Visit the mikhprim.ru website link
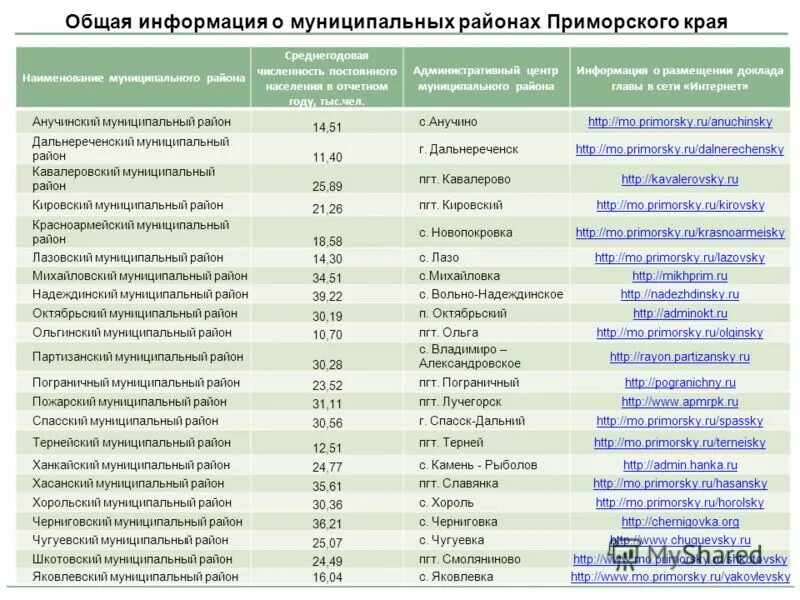This screenshot has width=800, height=600. pos(682,276)
